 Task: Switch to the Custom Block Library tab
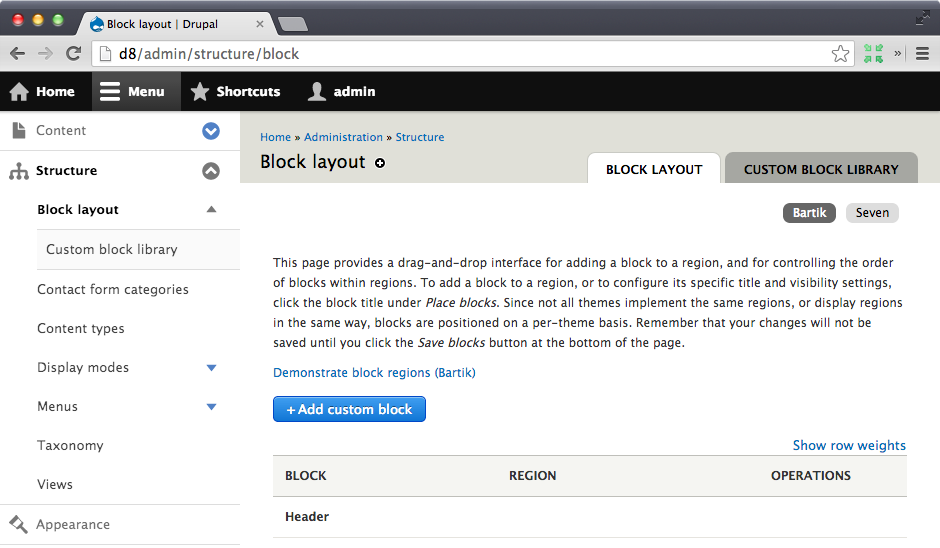click(821, 169)
